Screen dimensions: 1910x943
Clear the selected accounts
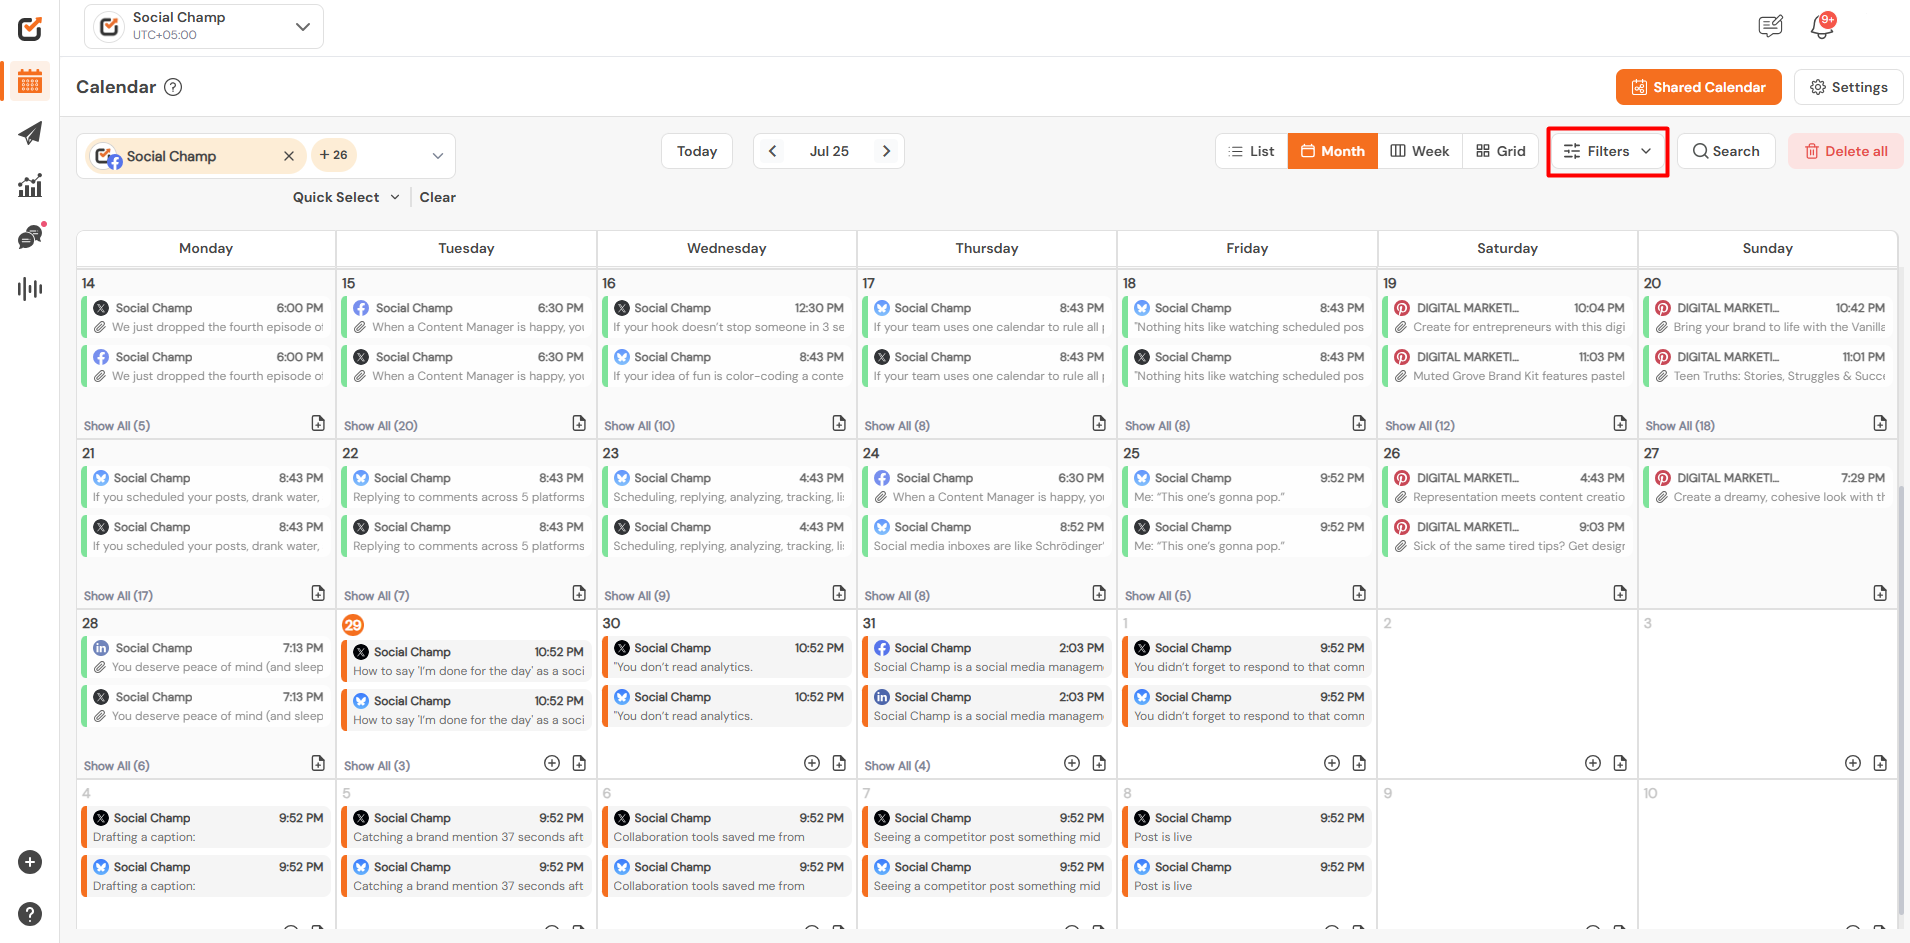click(x=437, y=197)
